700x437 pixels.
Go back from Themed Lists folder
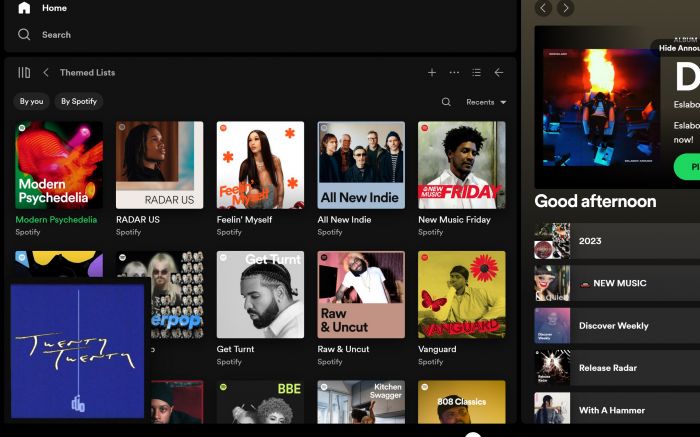(x=46, y=72)
